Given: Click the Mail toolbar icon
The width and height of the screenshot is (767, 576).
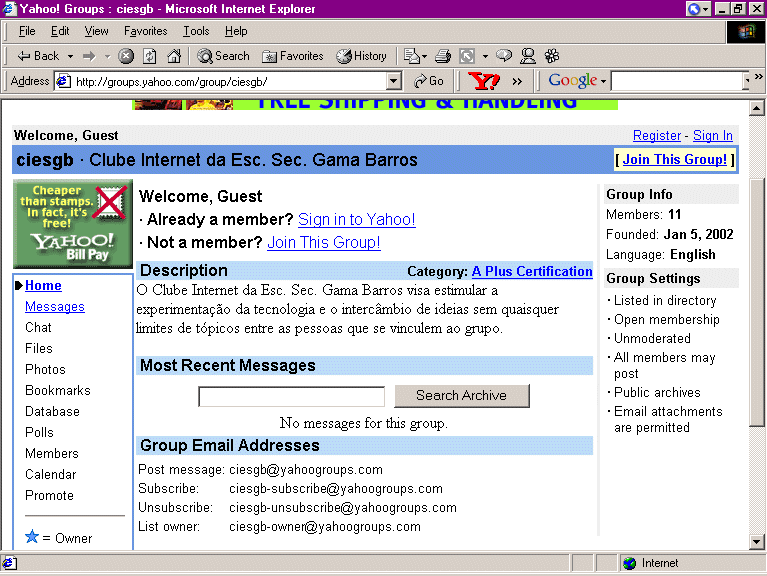Looking at the screenshot, I should pyautogui.click(x=411, y=56).
